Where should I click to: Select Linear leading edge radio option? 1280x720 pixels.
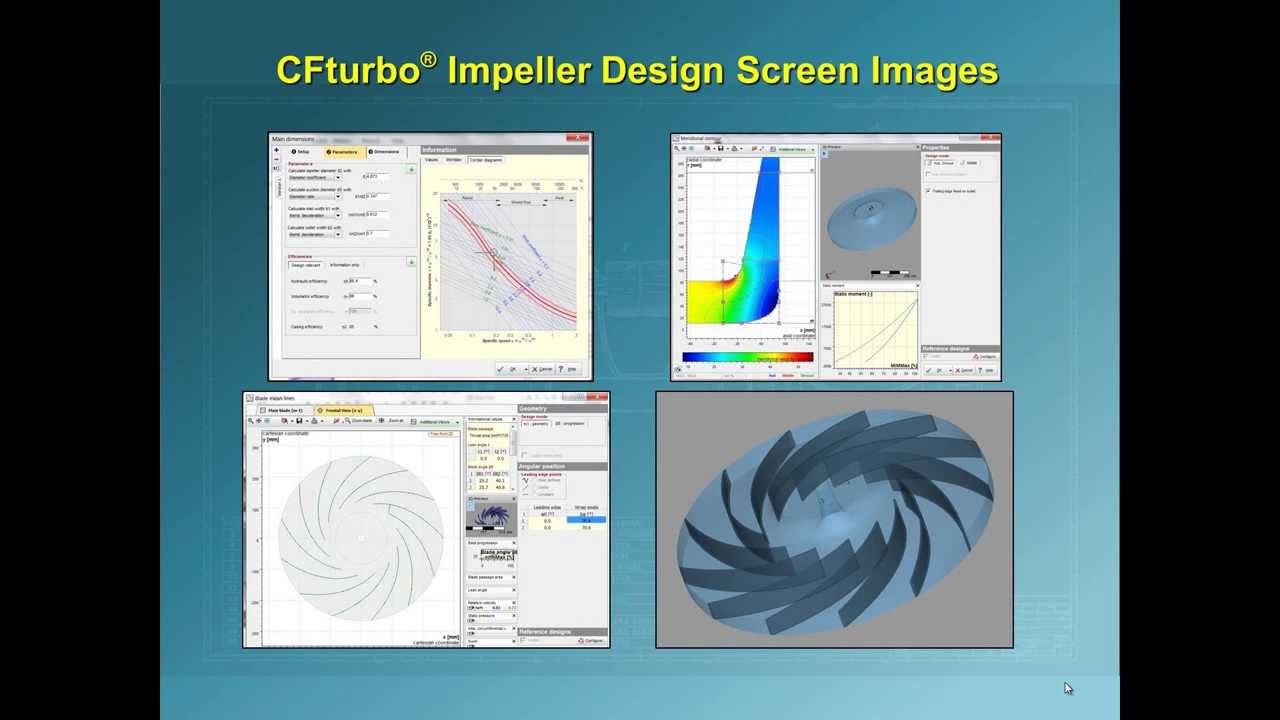pos(543,487)
